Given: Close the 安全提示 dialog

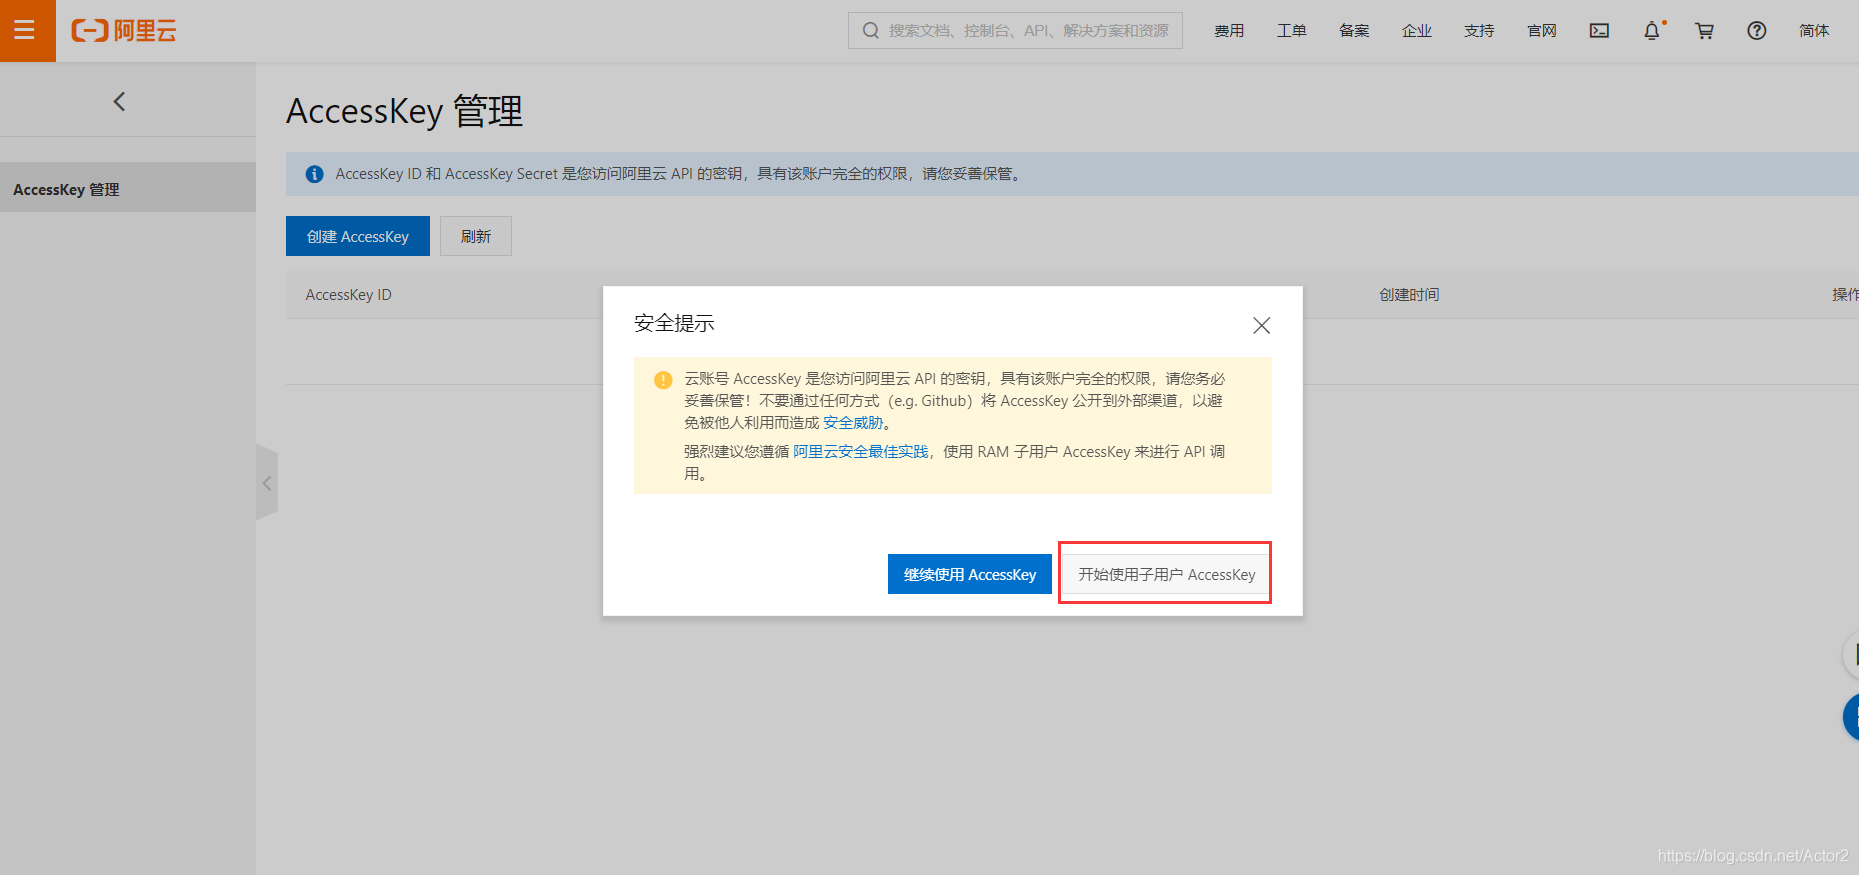Looking at the screenshot, I should point(1262,325).
